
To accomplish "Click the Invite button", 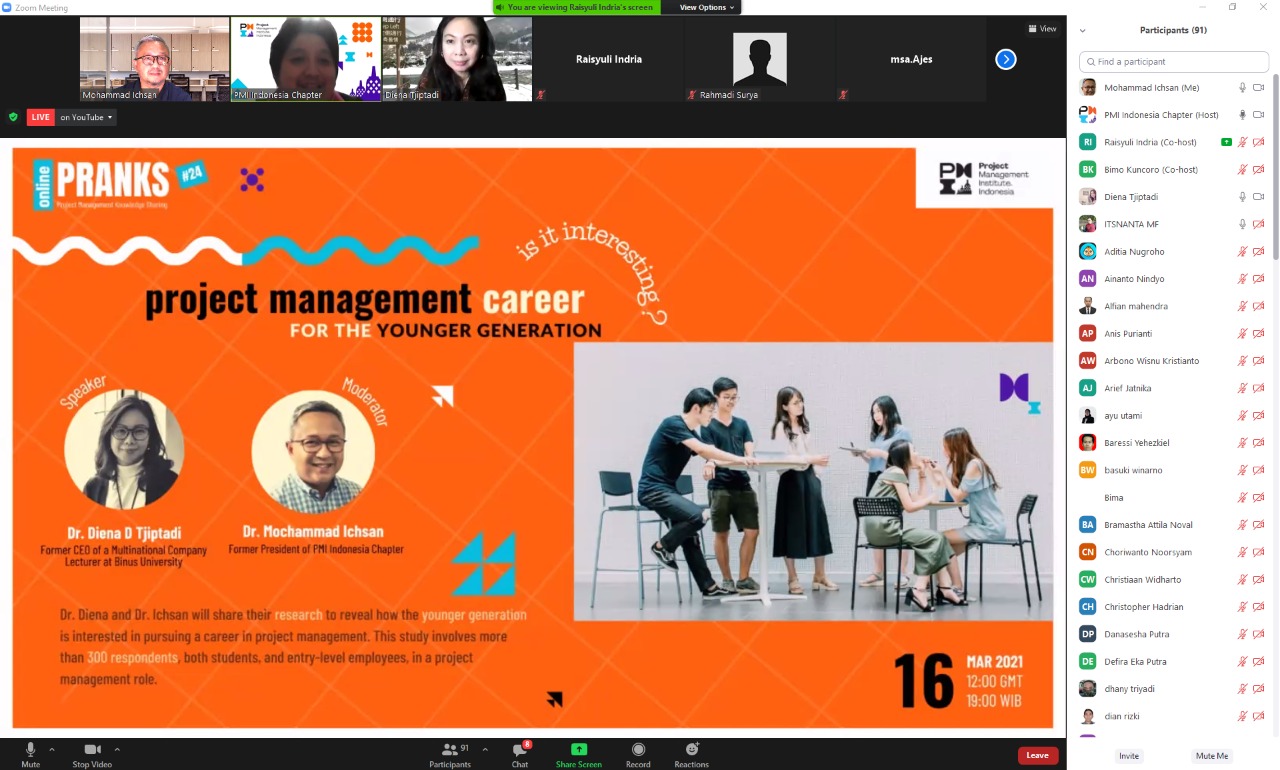I will [x=1129, y=756].
